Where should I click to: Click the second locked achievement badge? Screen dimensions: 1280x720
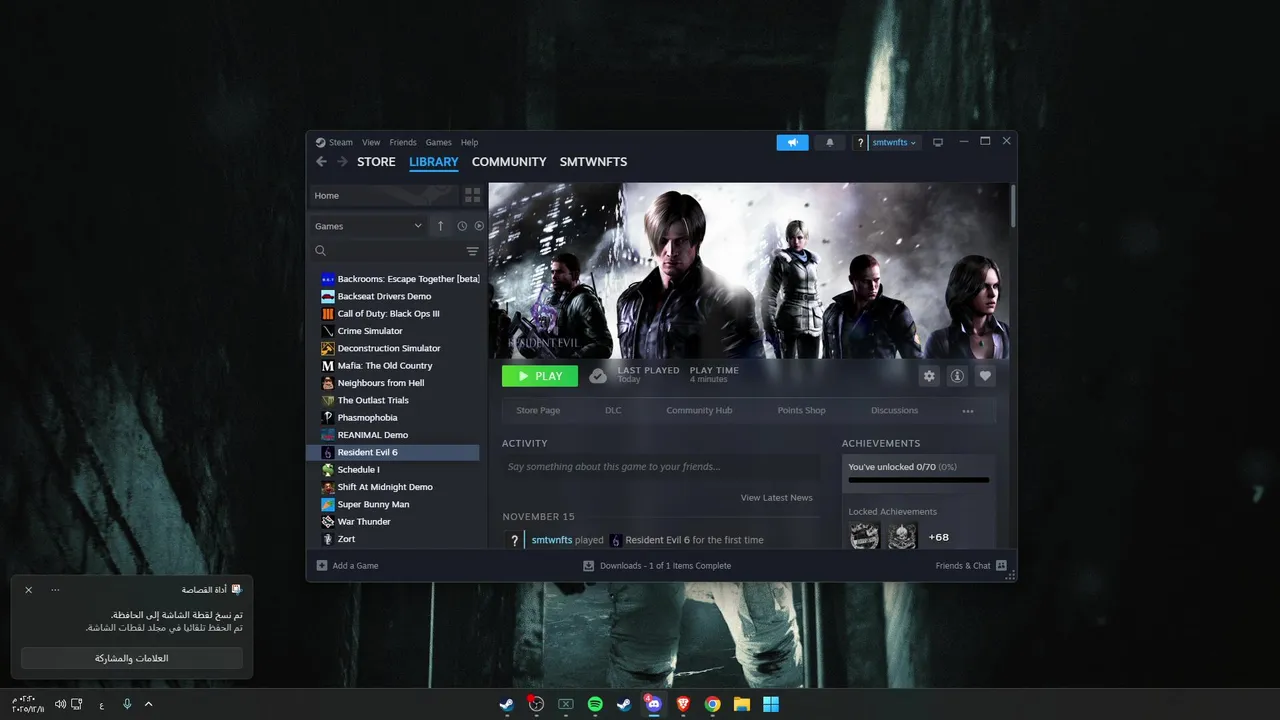pyautogui.click(x=903, y=536)
